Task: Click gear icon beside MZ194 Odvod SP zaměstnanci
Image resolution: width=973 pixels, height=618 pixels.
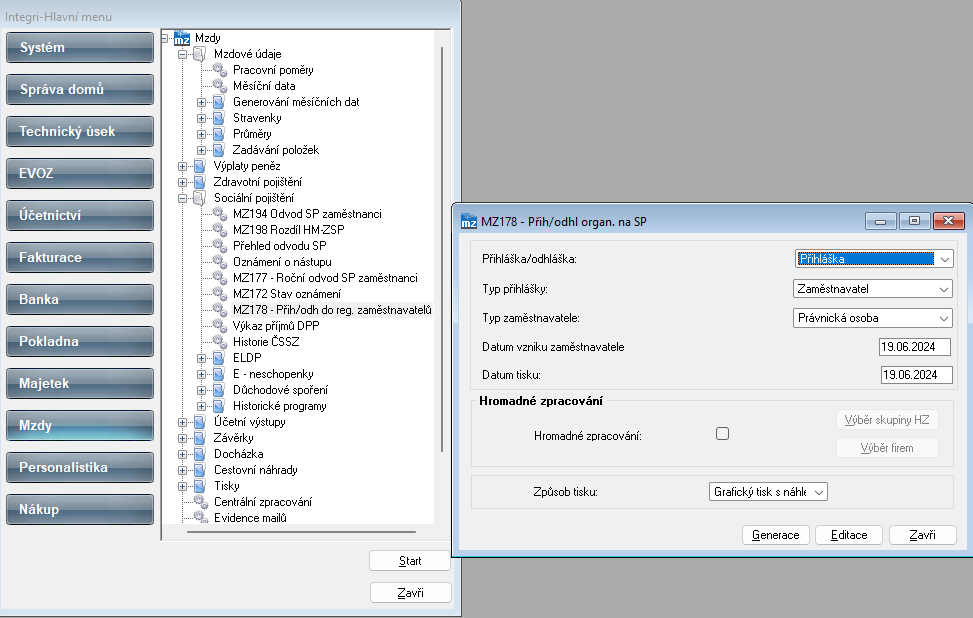Action: click(x=220, y=214)
